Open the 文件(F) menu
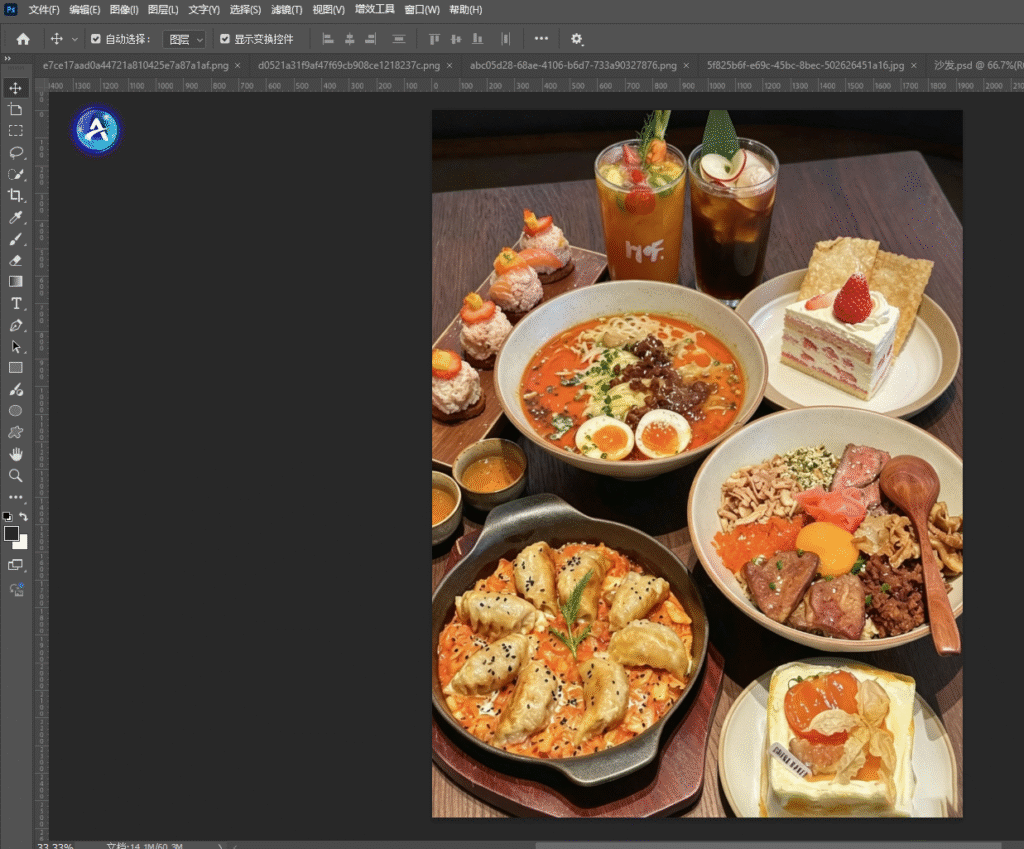The height and width of the screenshot is (849, 1024). coord(44,10)
